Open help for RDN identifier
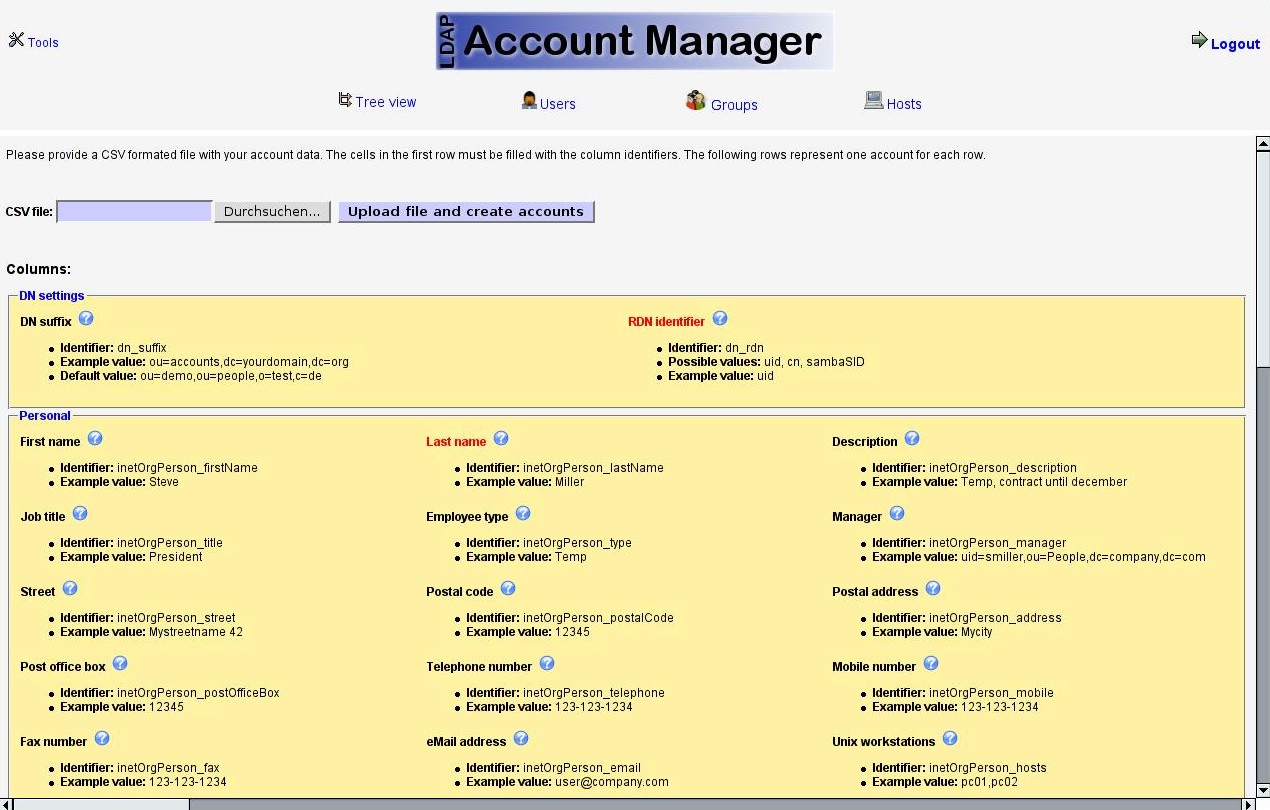The width and height of the screenshot is (1270, 810). click(x=720, y=319)
